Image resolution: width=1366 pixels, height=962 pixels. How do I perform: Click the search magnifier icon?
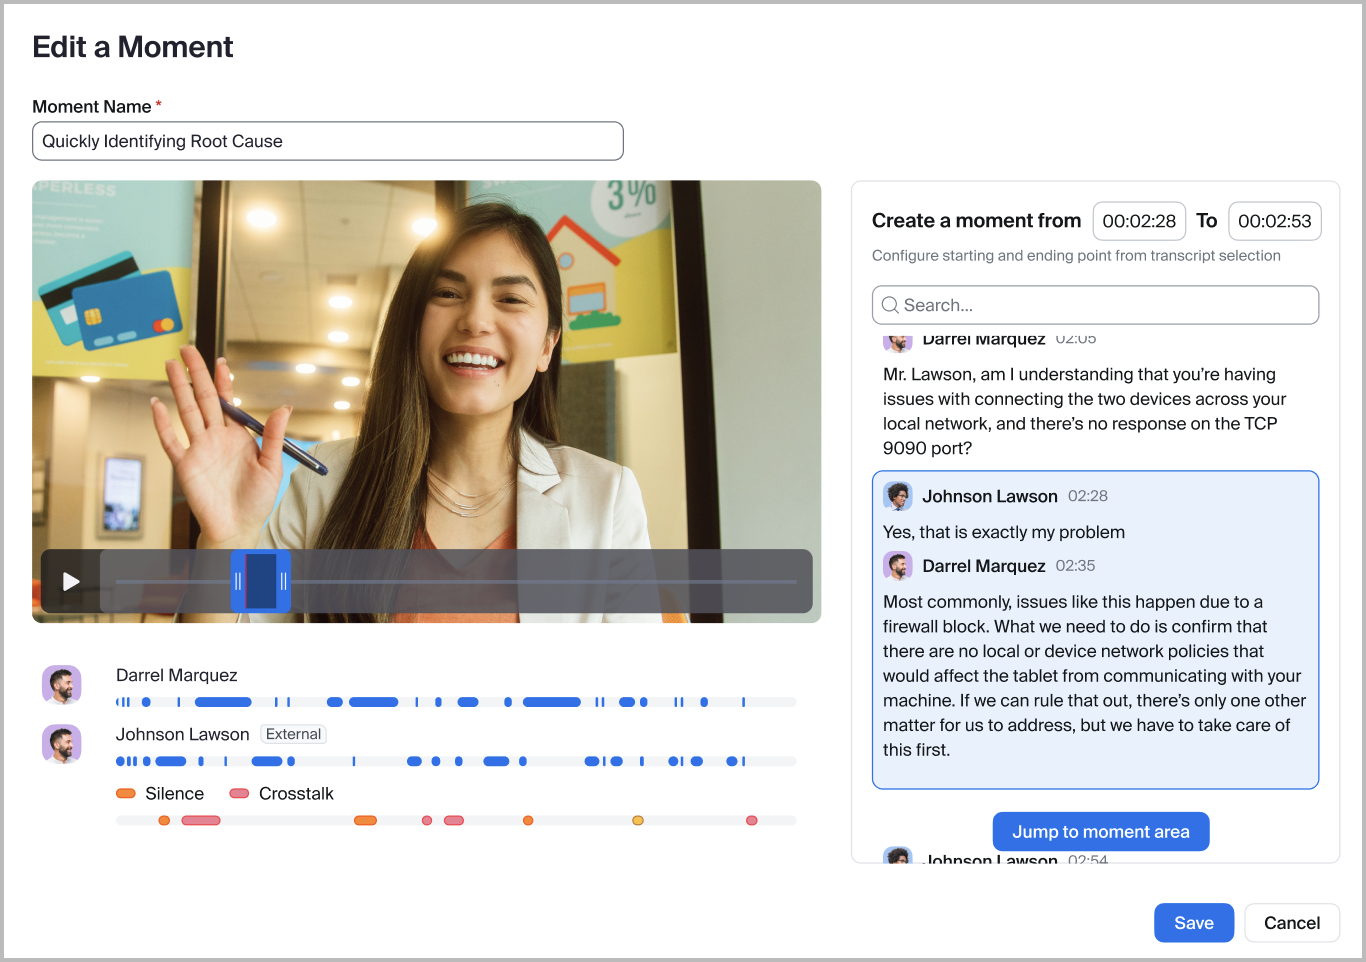click(x=889, y=305)
